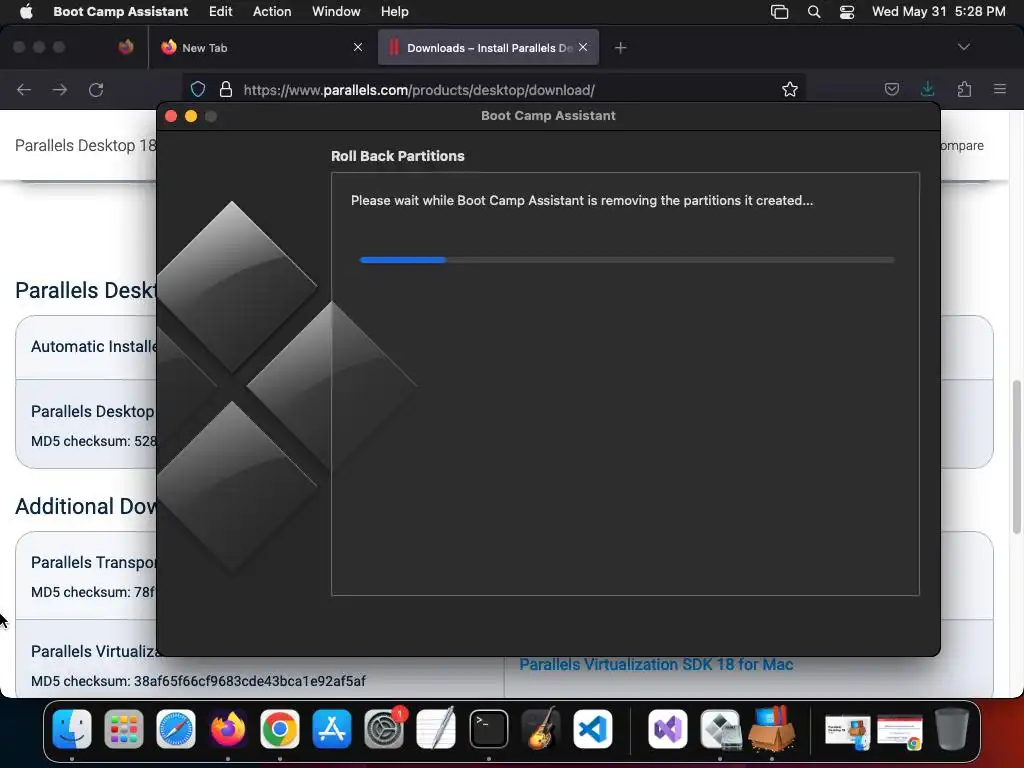Save page to Pocket

[891, 89]
